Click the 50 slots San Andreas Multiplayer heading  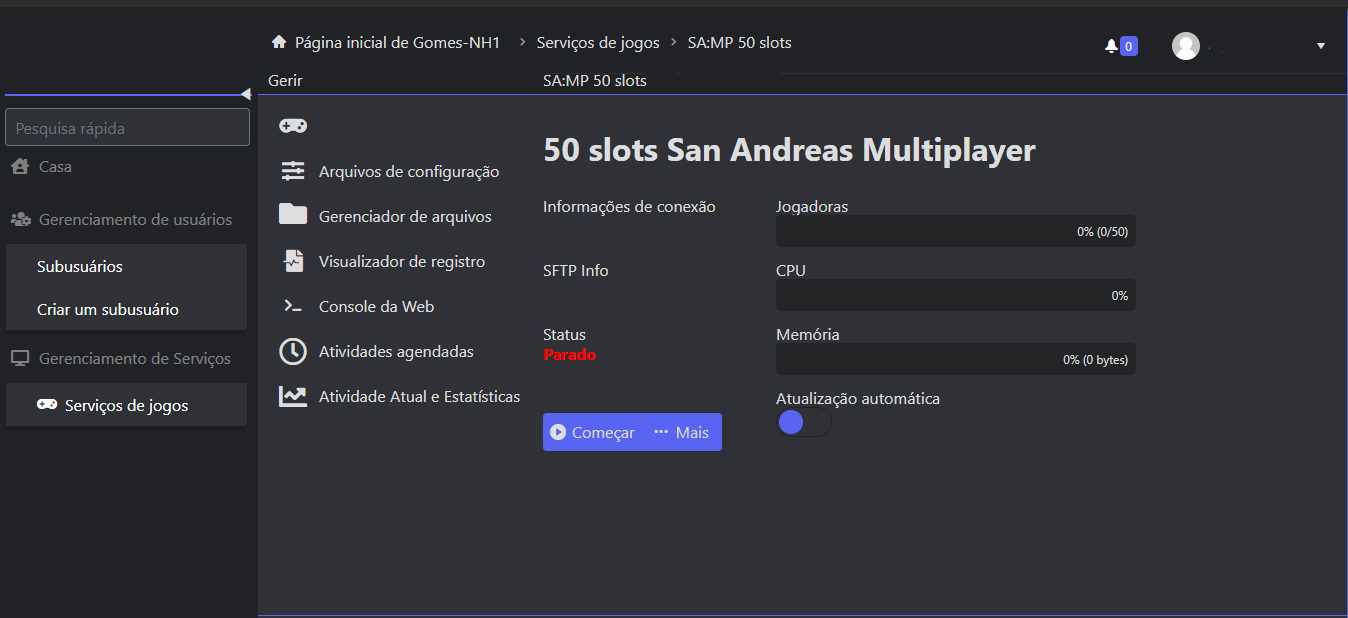click(x=789, y=150)
